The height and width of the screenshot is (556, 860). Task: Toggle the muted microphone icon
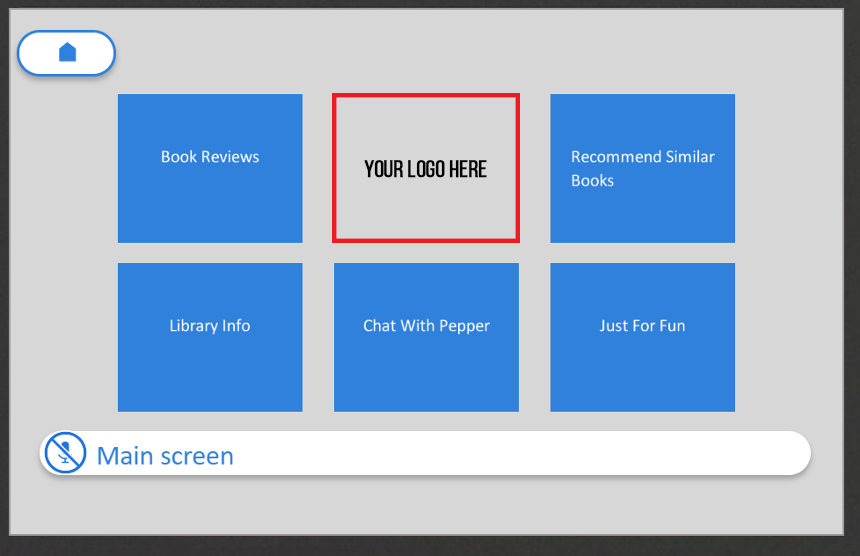65,453
